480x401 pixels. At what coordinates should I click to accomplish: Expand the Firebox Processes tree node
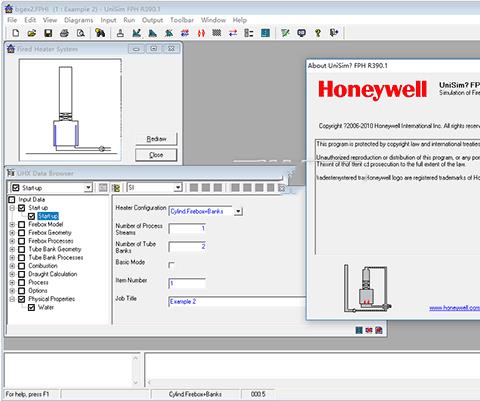pyautogui.click(x=12, y=241)
